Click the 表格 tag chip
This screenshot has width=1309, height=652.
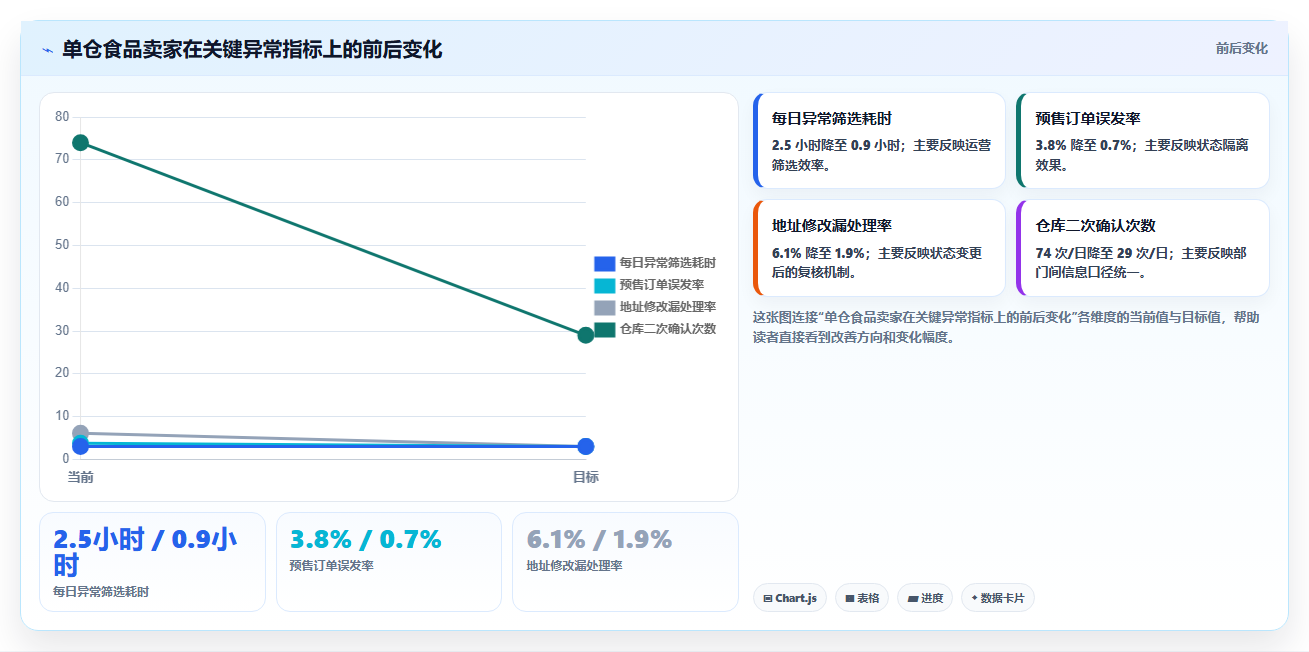[x=862, y=598]
